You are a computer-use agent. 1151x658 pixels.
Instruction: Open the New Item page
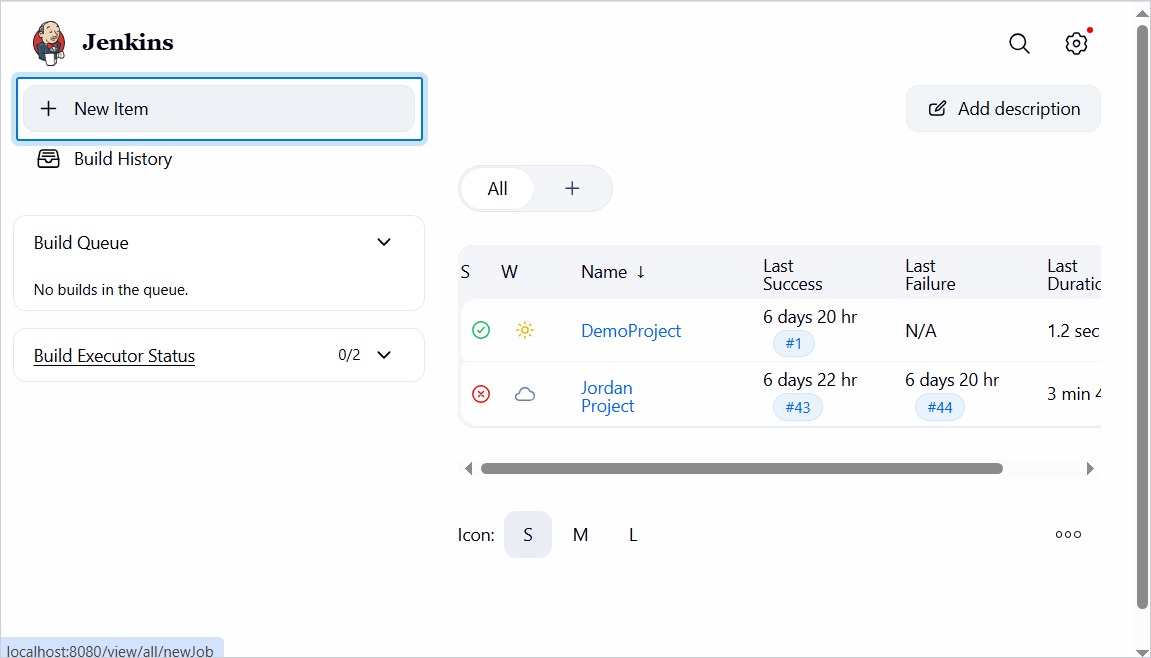219,109
